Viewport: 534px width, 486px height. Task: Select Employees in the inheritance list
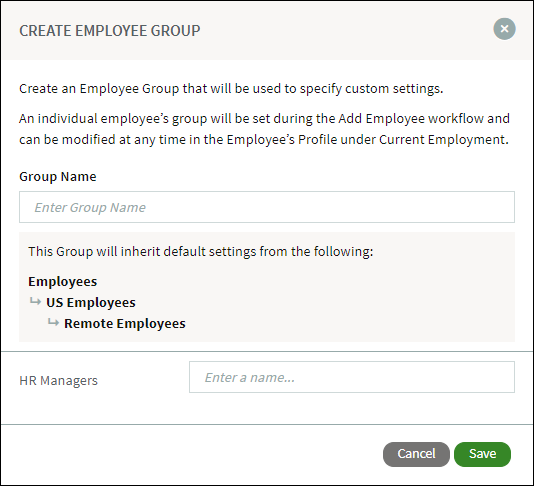[63, 282]
